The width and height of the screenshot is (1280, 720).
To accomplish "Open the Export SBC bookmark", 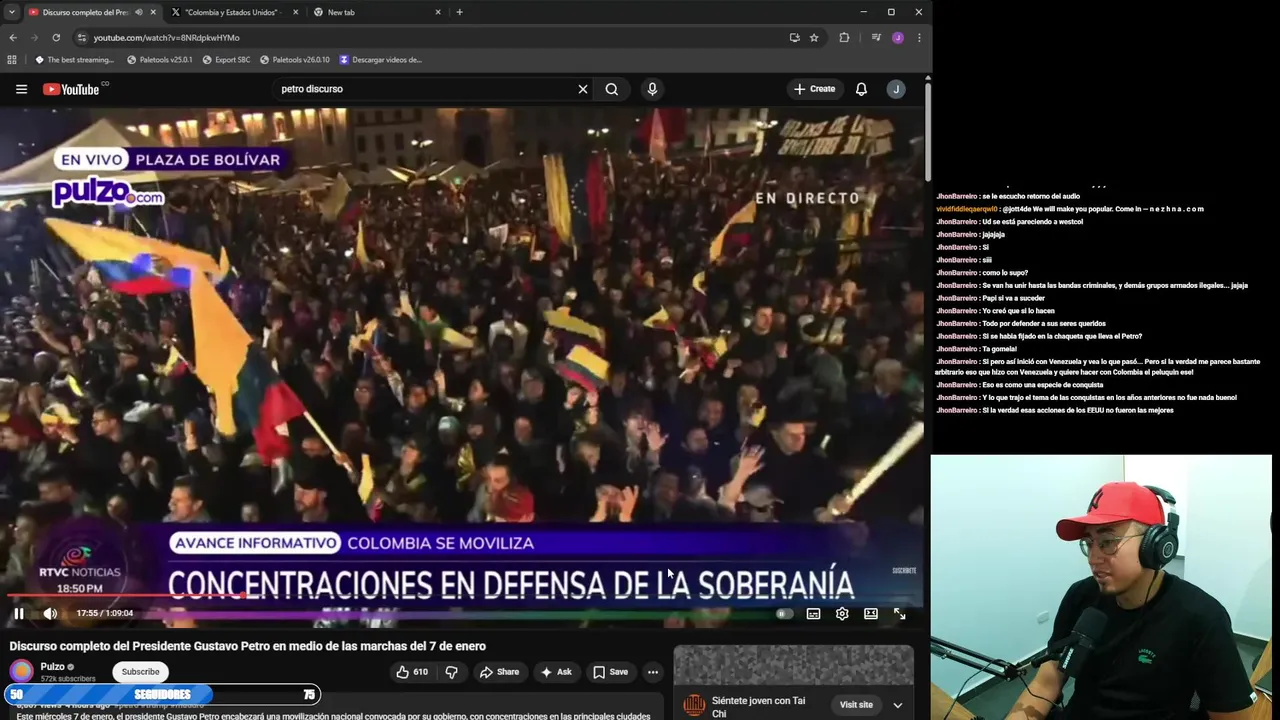I will (226, 59).
